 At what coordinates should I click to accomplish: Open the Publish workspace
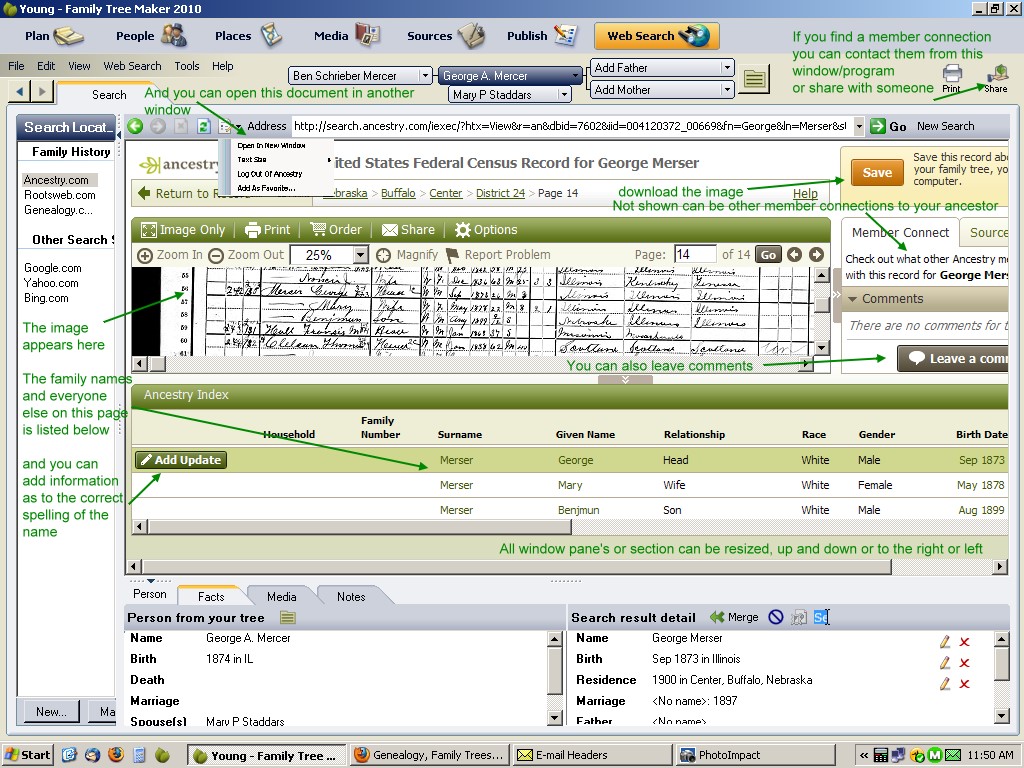pyautogui.click(x=542, y=36)
